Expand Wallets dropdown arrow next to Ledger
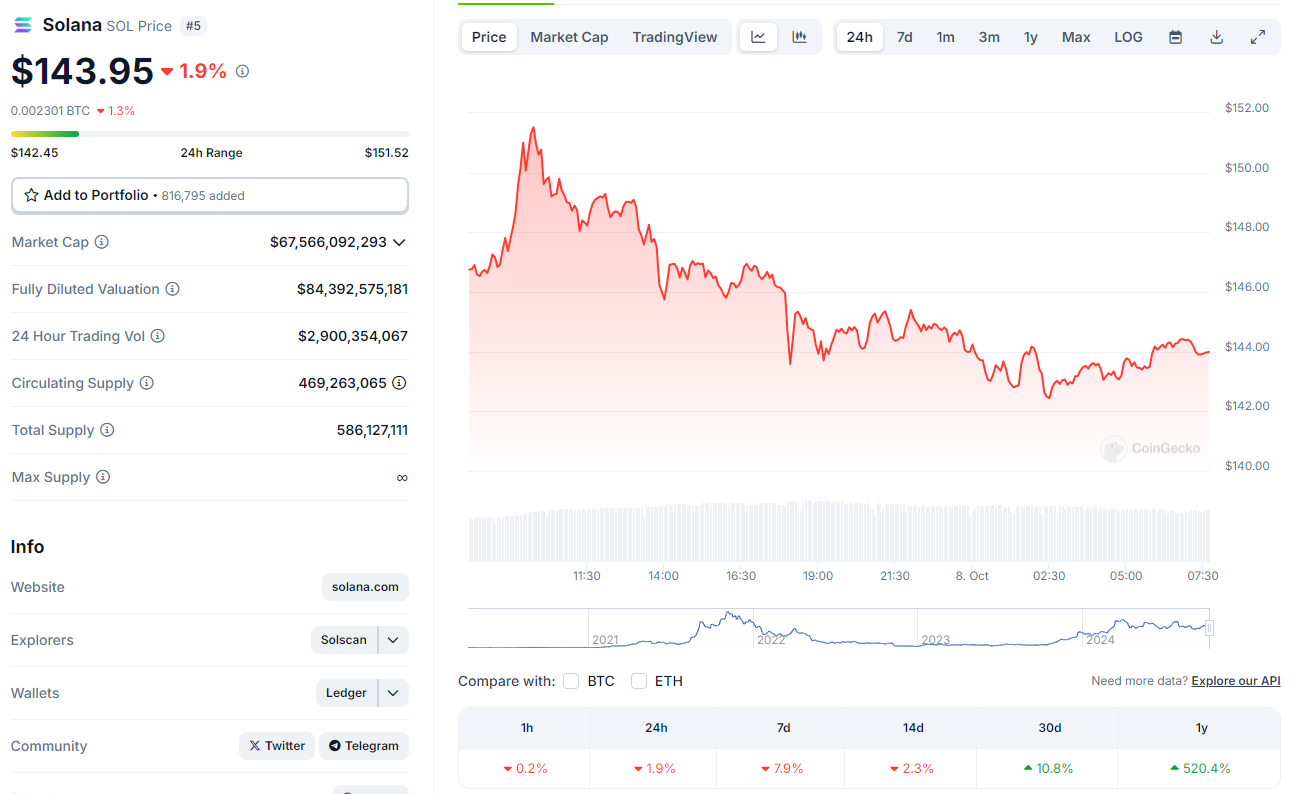Image resolution: width=1290 pixels, height=794 pixels. pyautogui.click(x=393, y=693)
